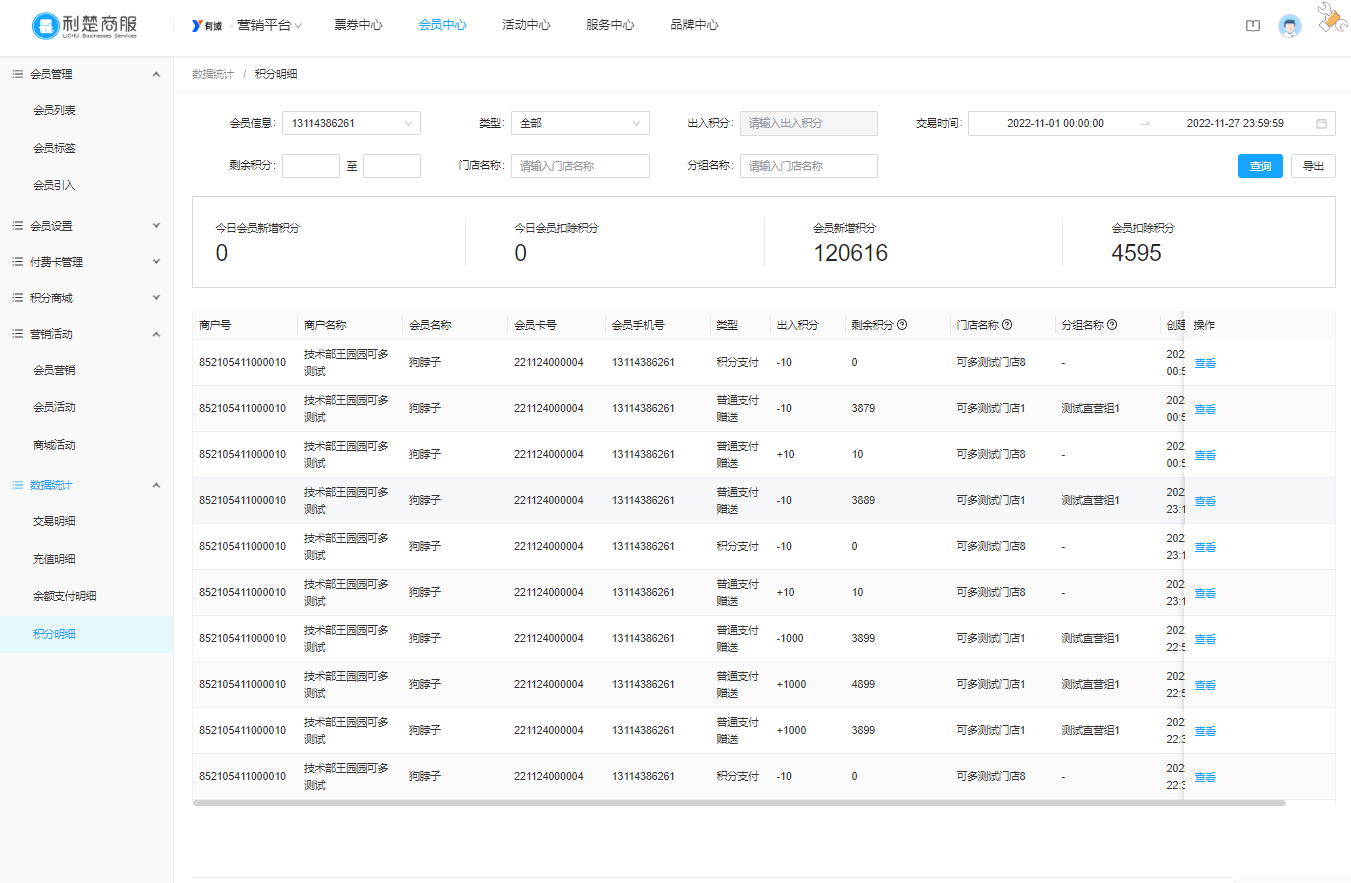Click the 商户号 column header
Image resolution: width=1351 pixels, height=883 pixels.
(215, 325)
